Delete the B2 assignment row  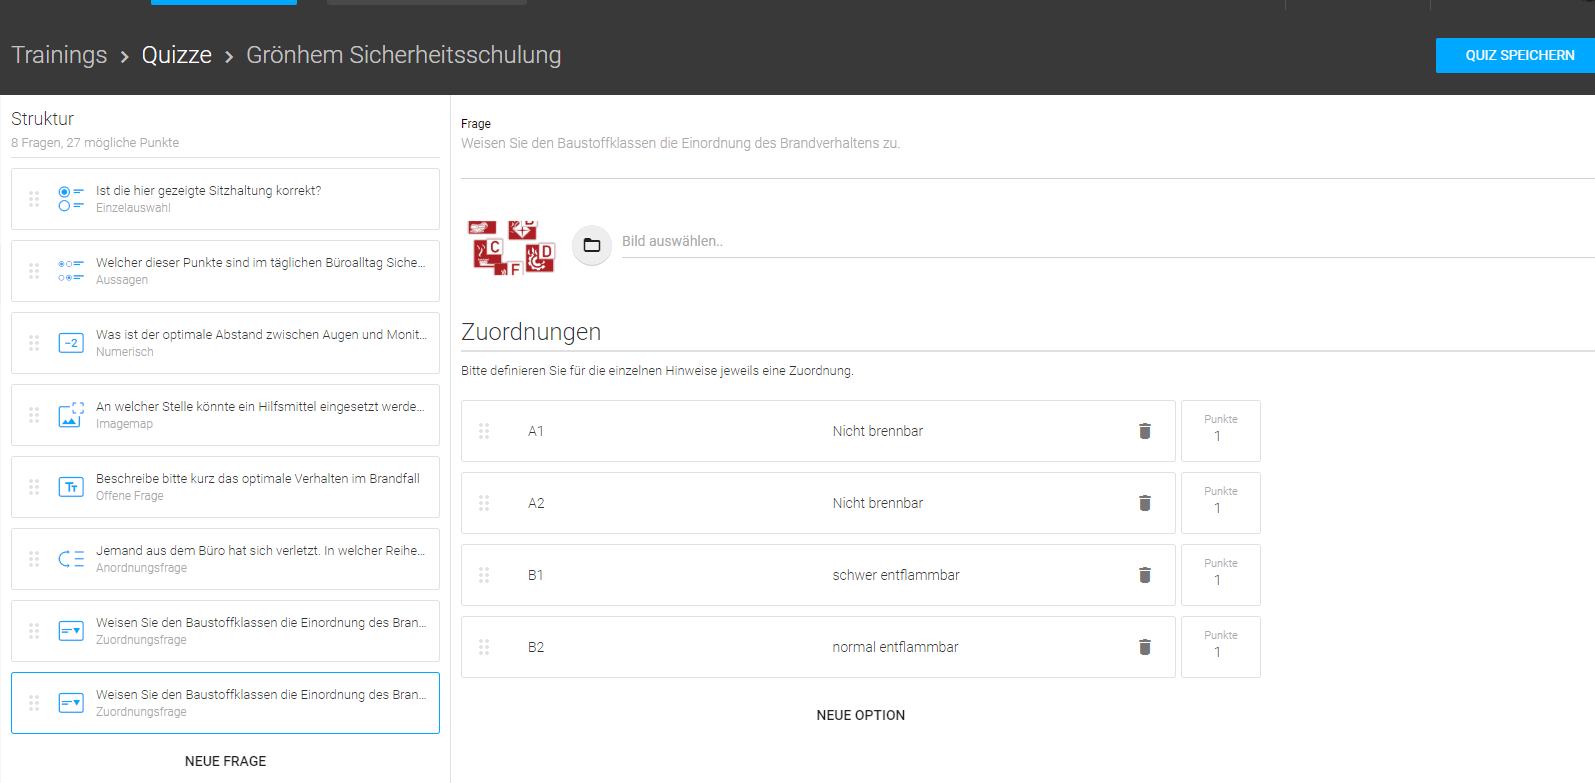coord(1145,647)
